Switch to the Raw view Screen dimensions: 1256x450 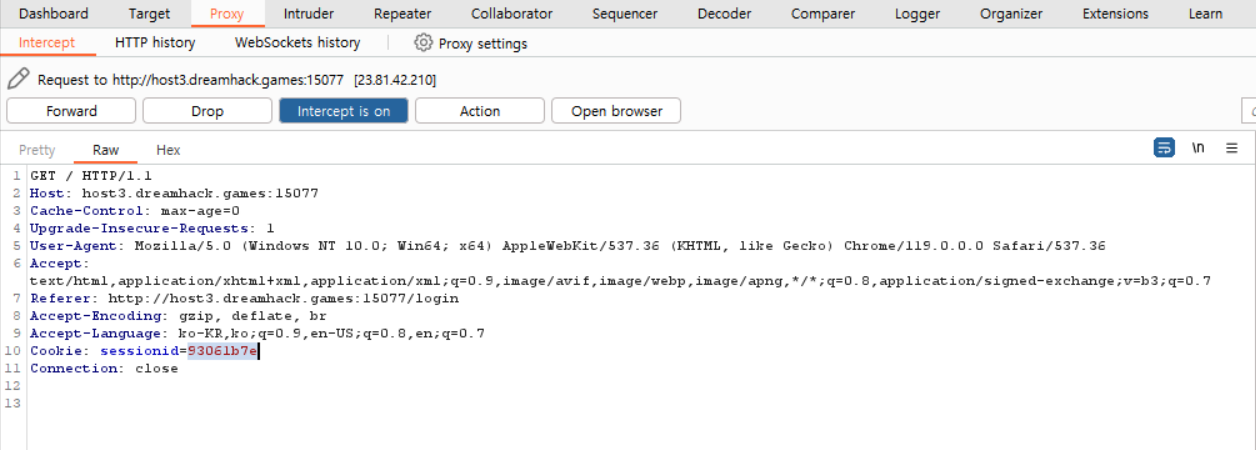pos(106,150)
